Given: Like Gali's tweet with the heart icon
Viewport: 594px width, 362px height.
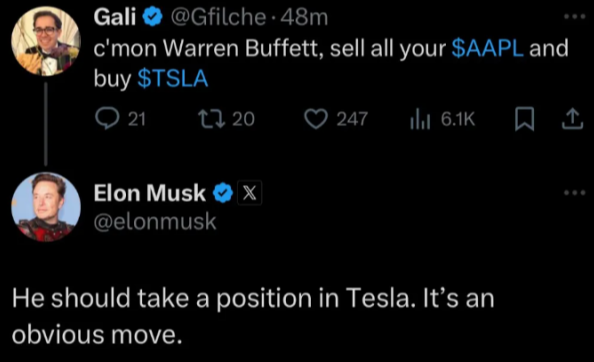Looking at the screenshot, I should pyautogui.click(x=316, y=119).
